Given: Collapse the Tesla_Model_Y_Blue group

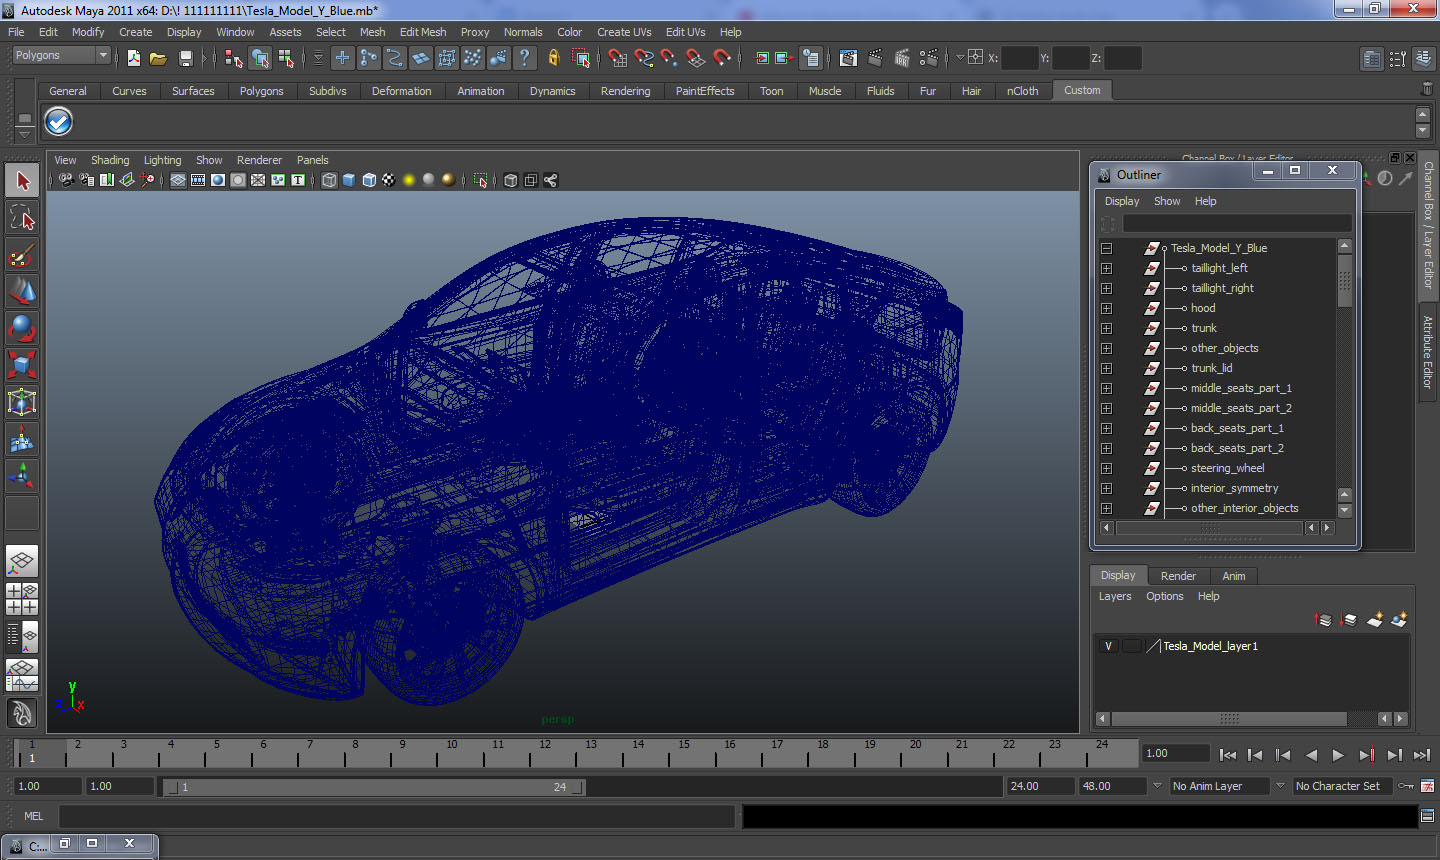Looking at the screenshot, I should (1106, 248).
